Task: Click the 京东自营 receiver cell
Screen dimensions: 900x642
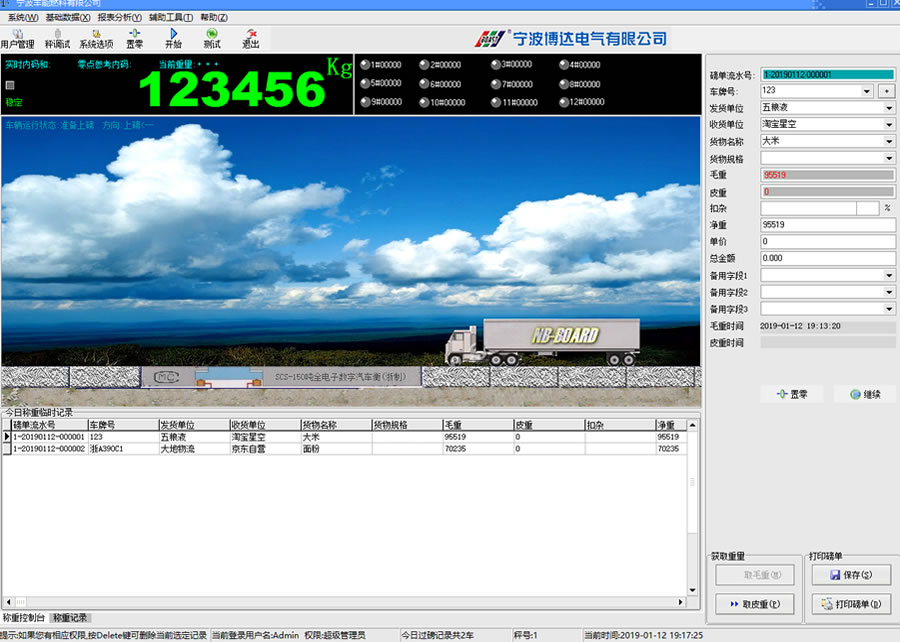Action: (x=265, y=449)
